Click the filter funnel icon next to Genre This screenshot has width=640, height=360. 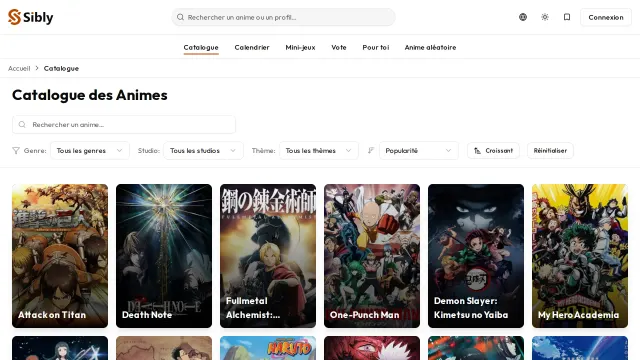pos(16,151)
